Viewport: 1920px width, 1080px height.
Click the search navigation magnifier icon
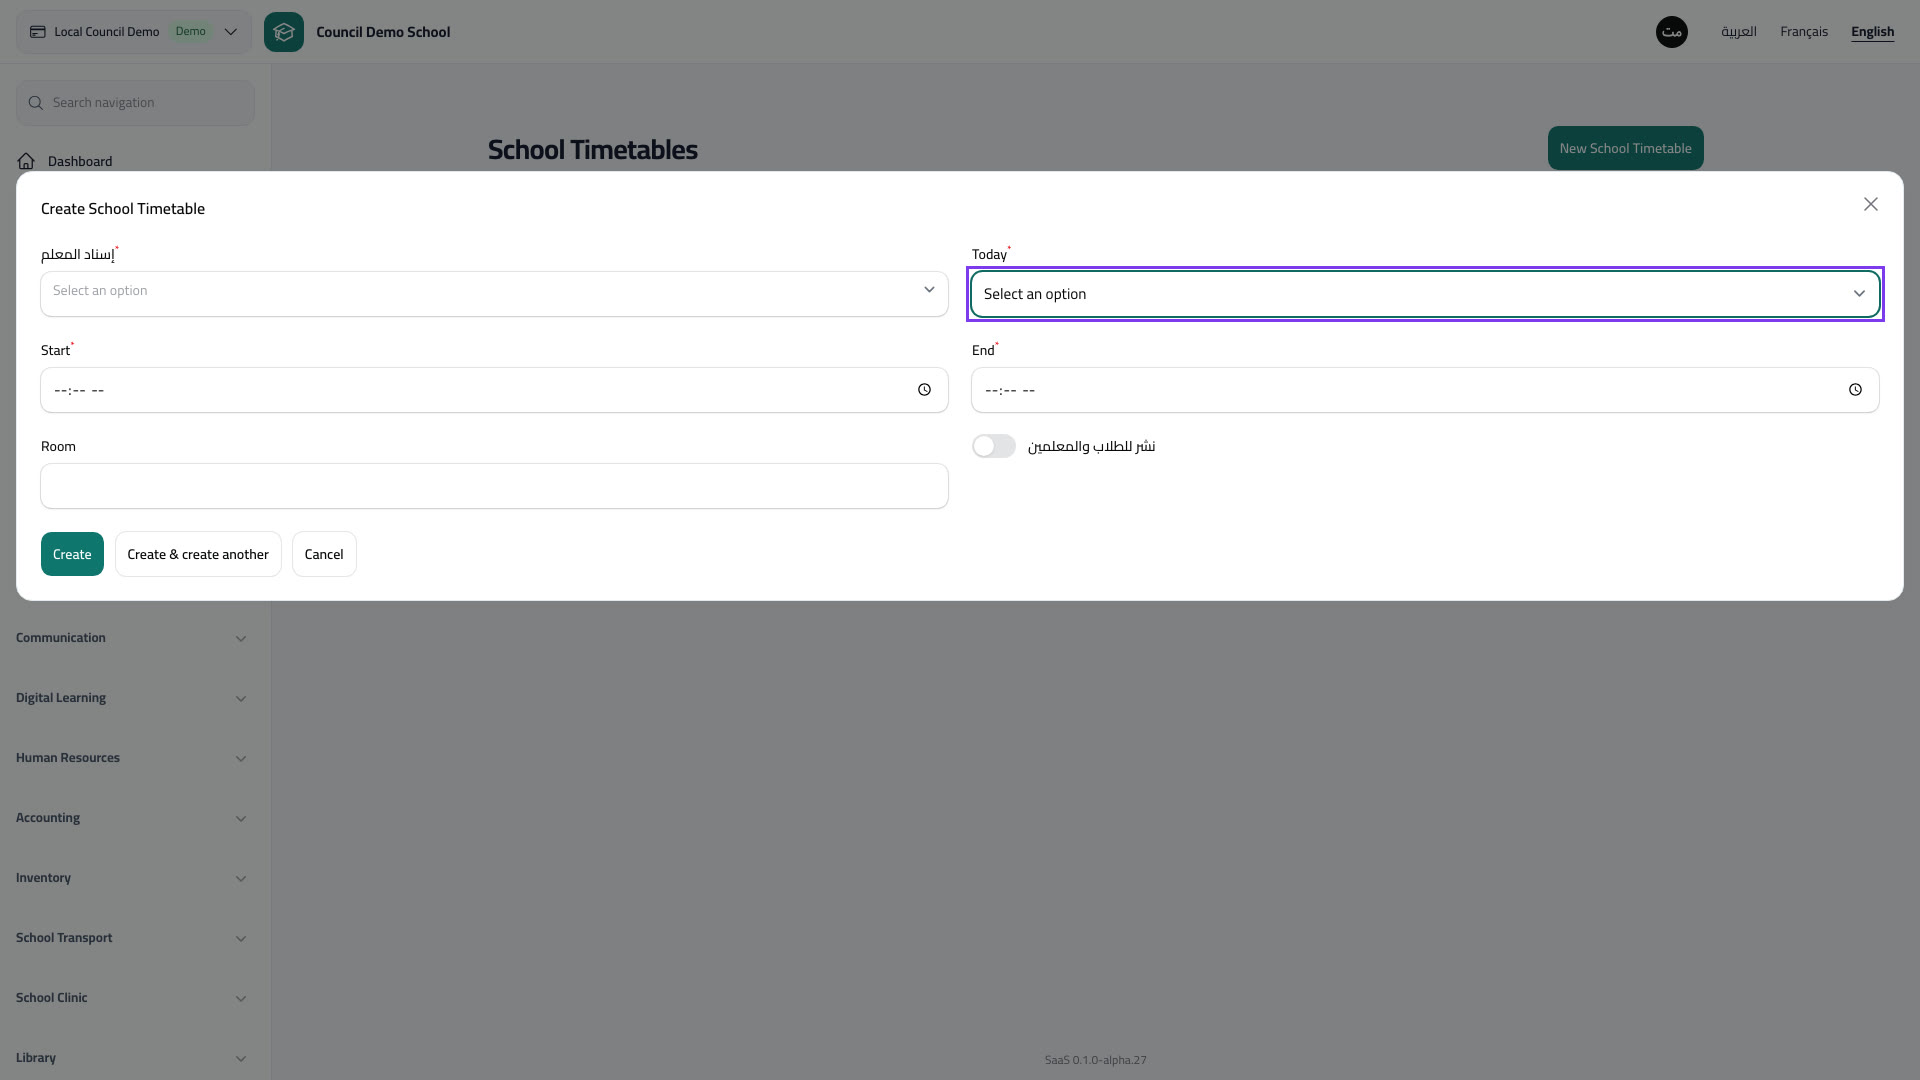36,103
